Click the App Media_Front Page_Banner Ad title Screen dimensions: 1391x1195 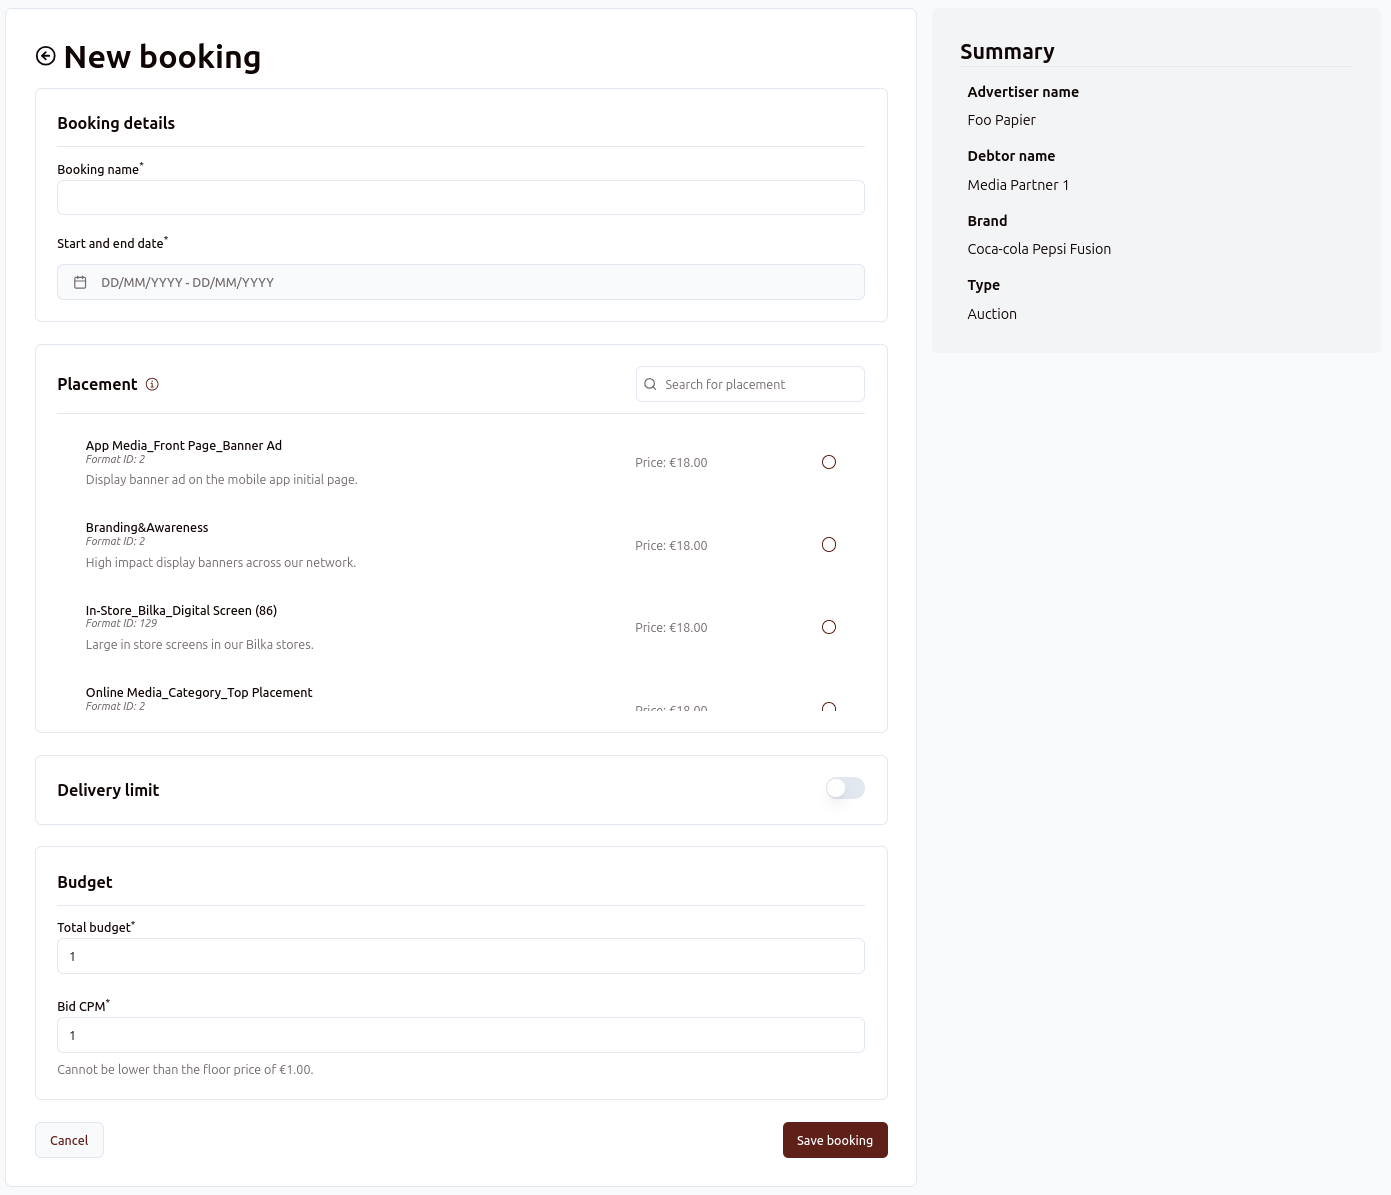(184, 445)
